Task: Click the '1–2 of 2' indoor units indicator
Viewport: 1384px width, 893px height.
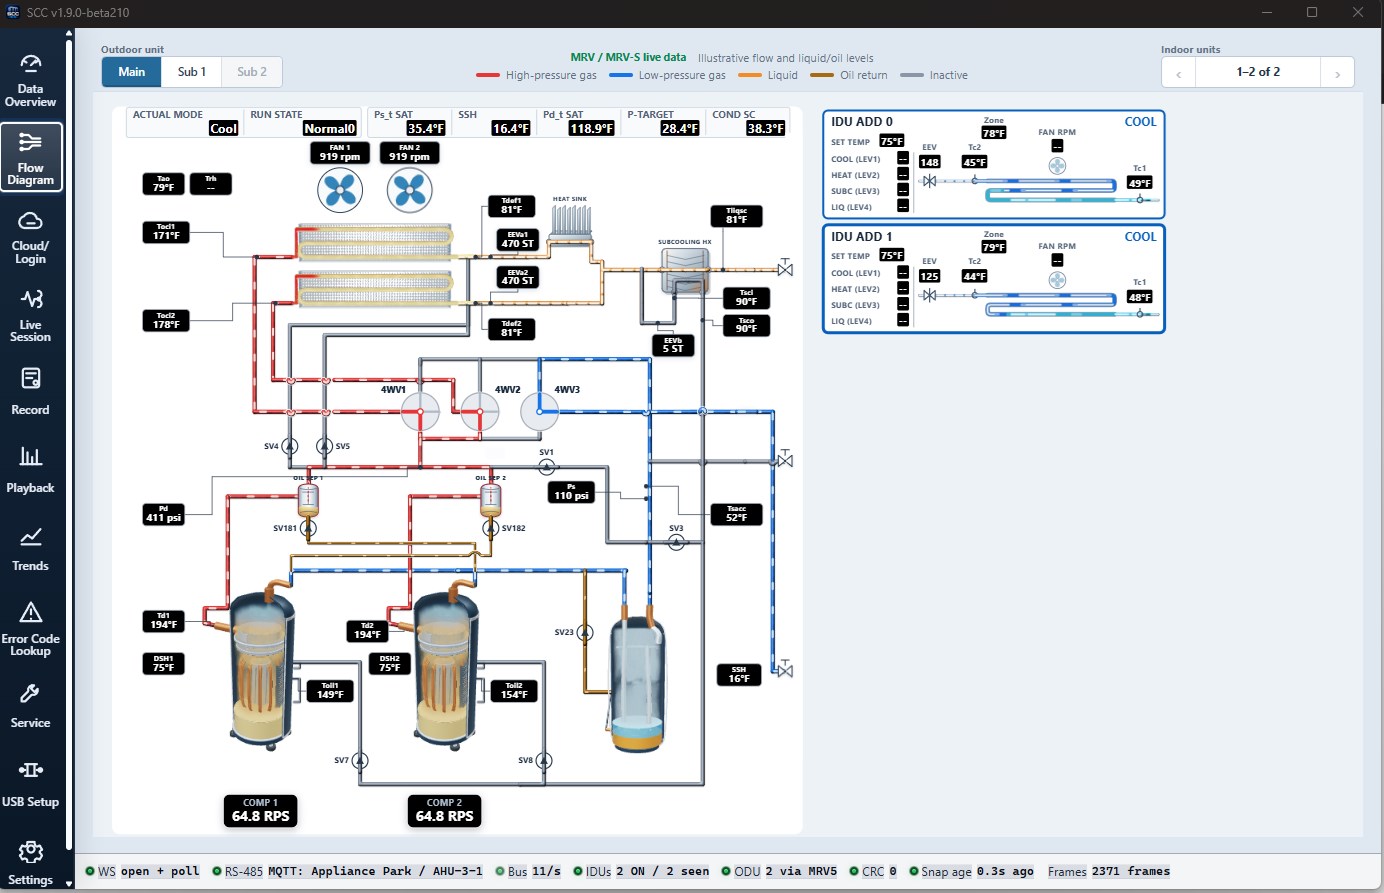Action: (x=1258, y=72)
